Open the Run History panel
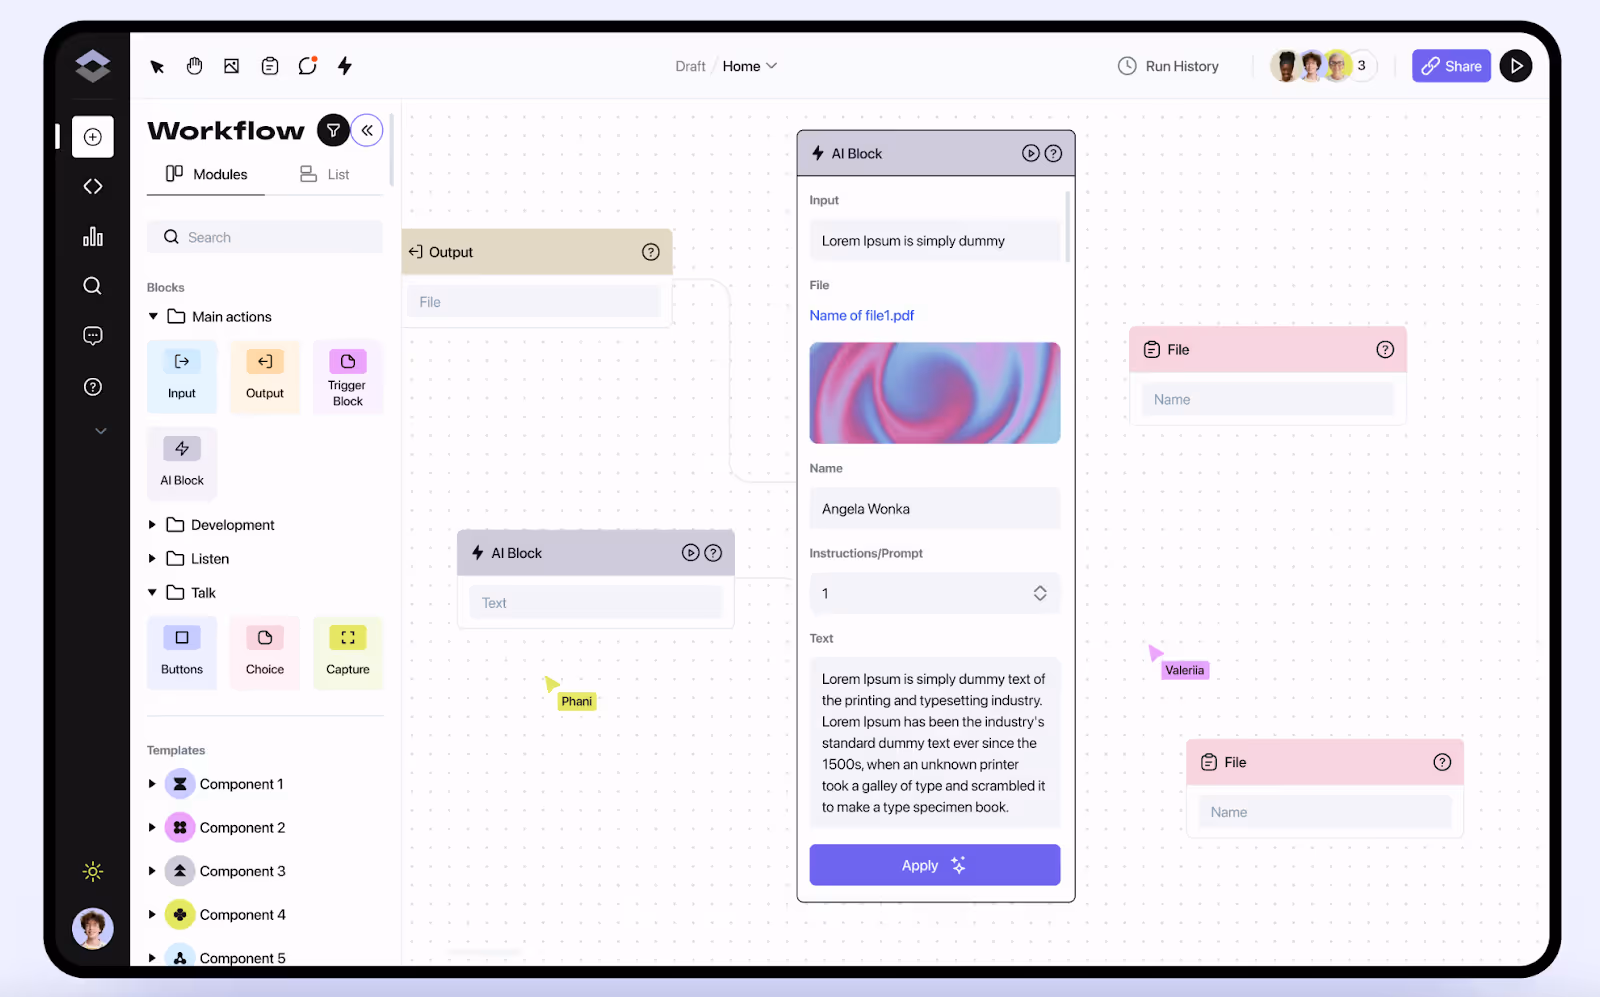1600x997 pixels. [x=1168, y=65]
